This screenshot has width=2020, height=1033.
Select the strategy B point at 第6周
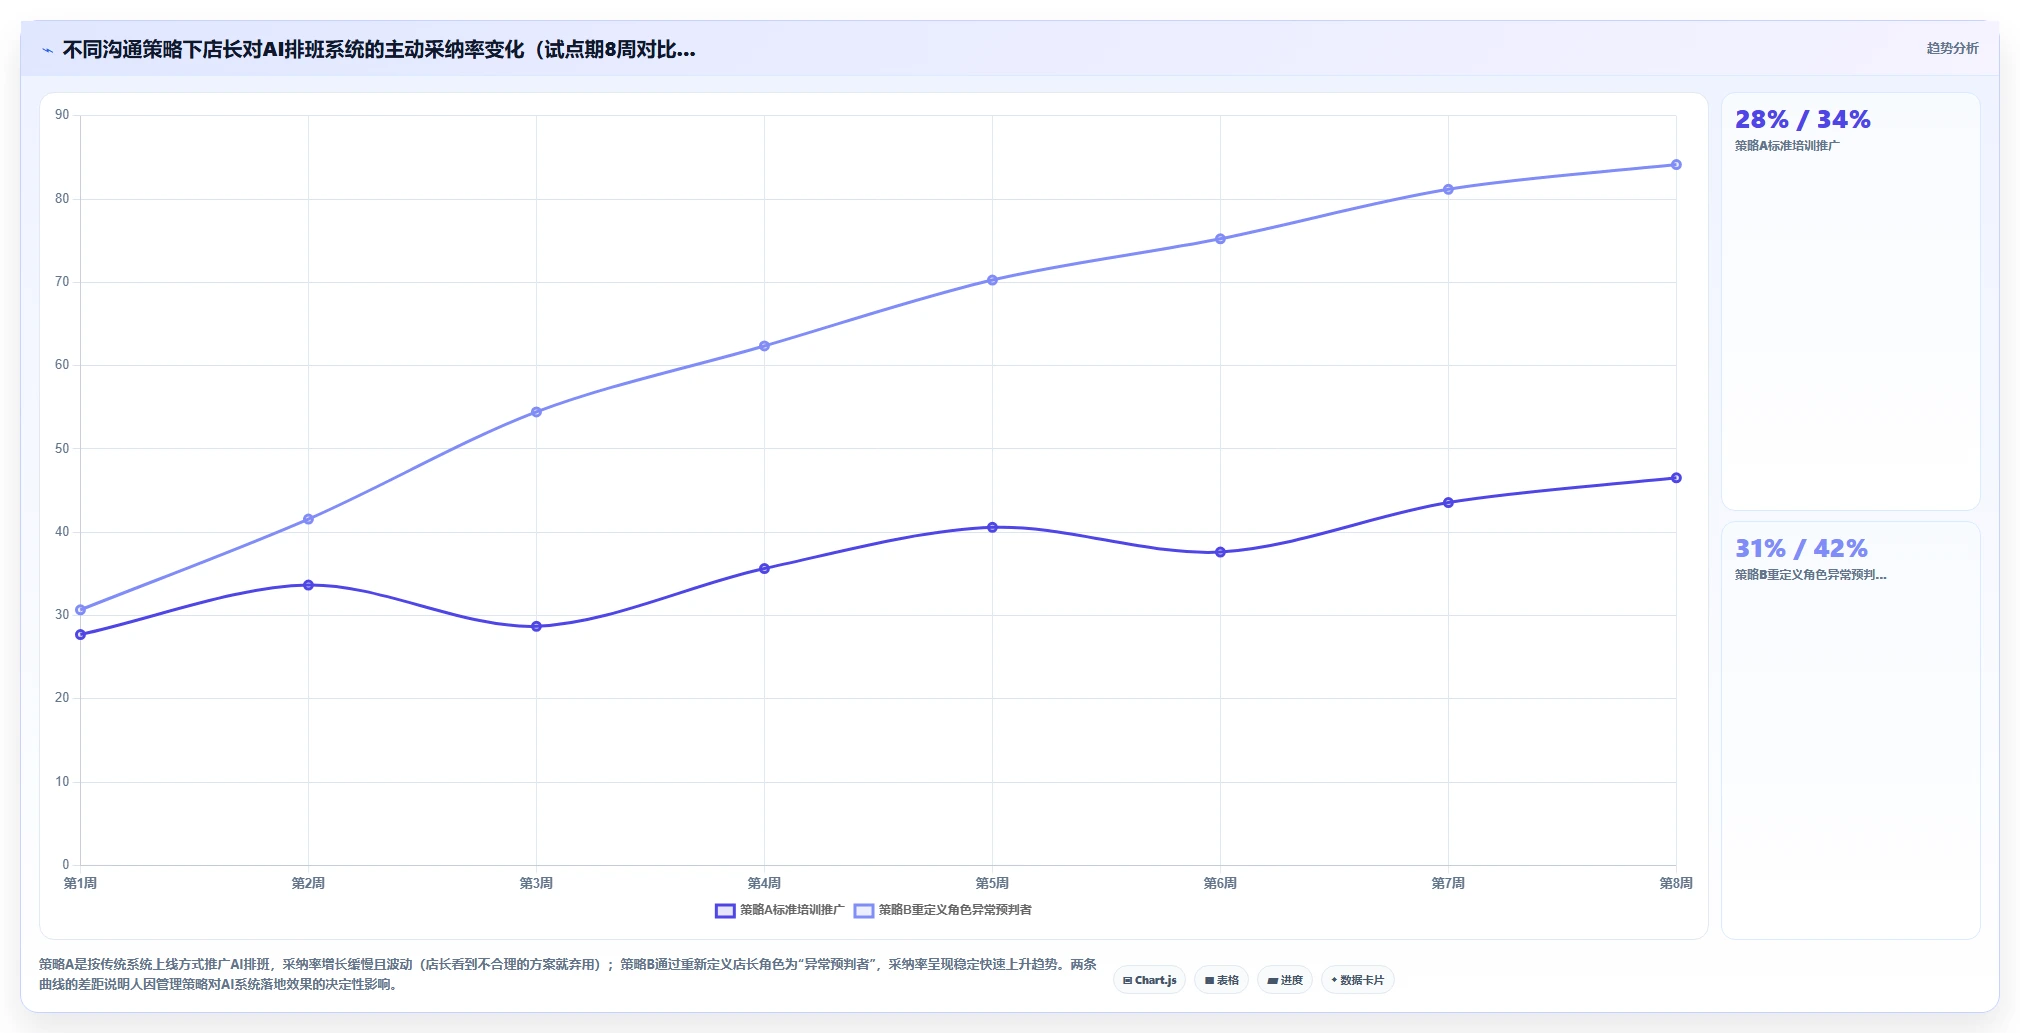[x=1220, y=239]
